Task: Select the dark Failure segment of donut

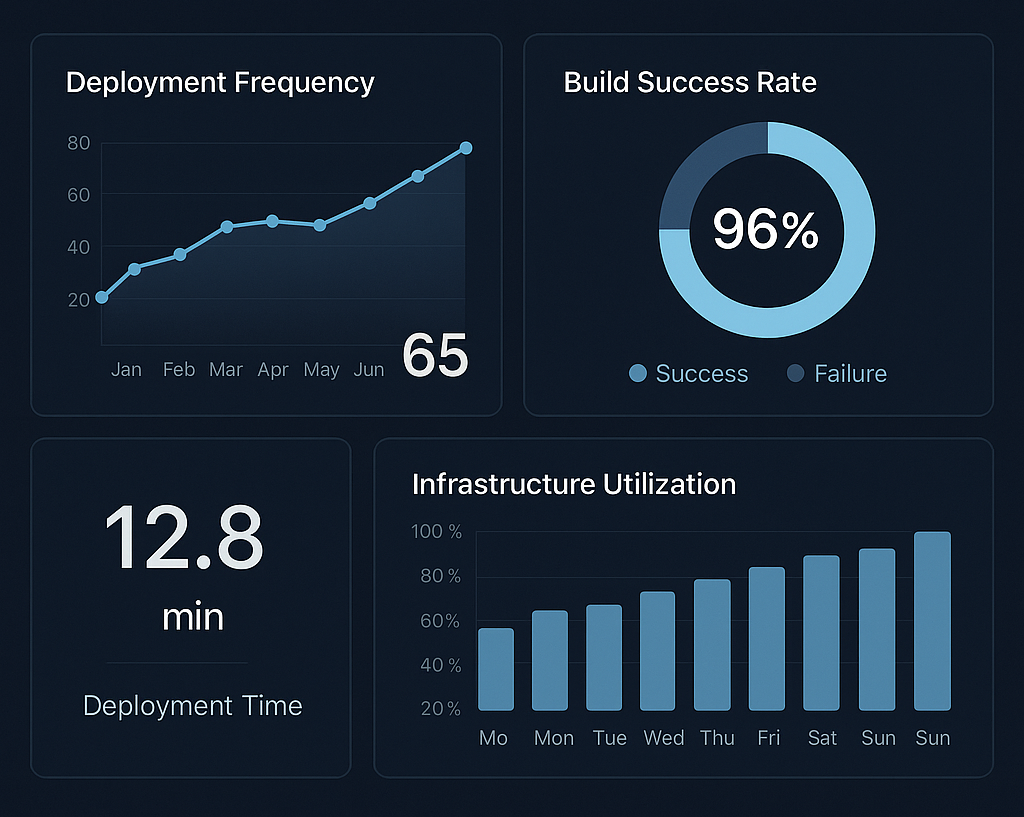Action: [x=698, y=177]
